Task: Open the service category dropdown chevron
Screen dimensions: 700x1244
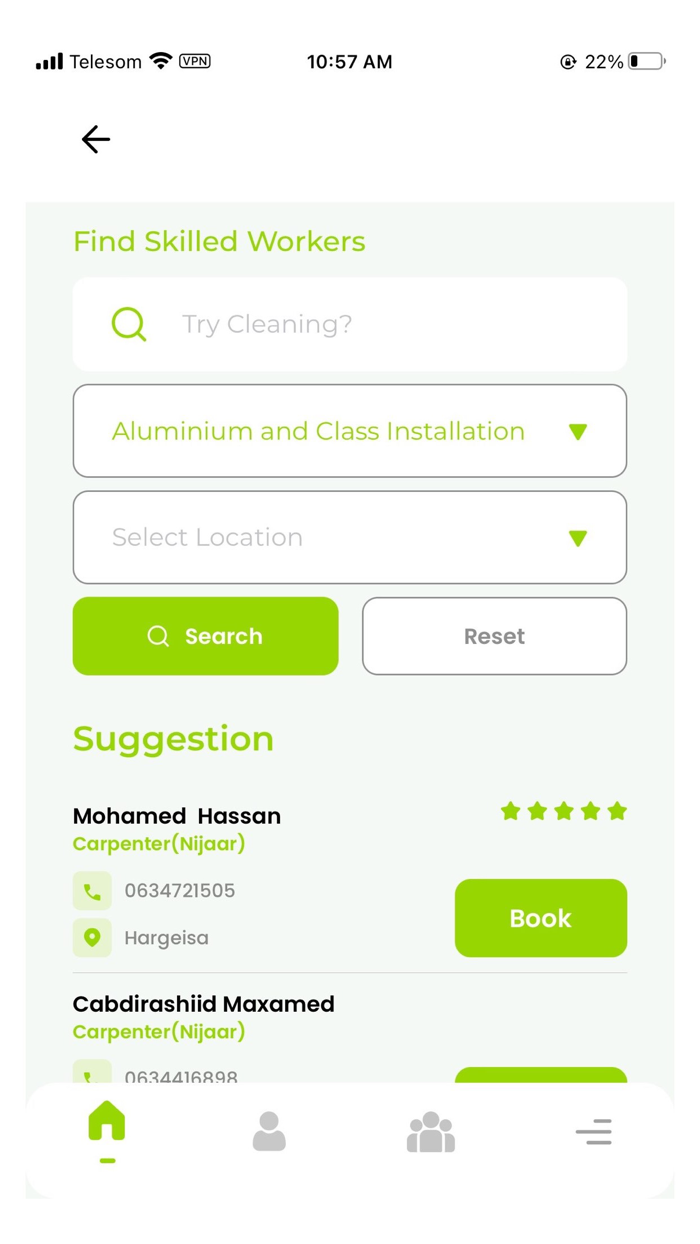Action: pyautogui.click(x=578, y=431)
